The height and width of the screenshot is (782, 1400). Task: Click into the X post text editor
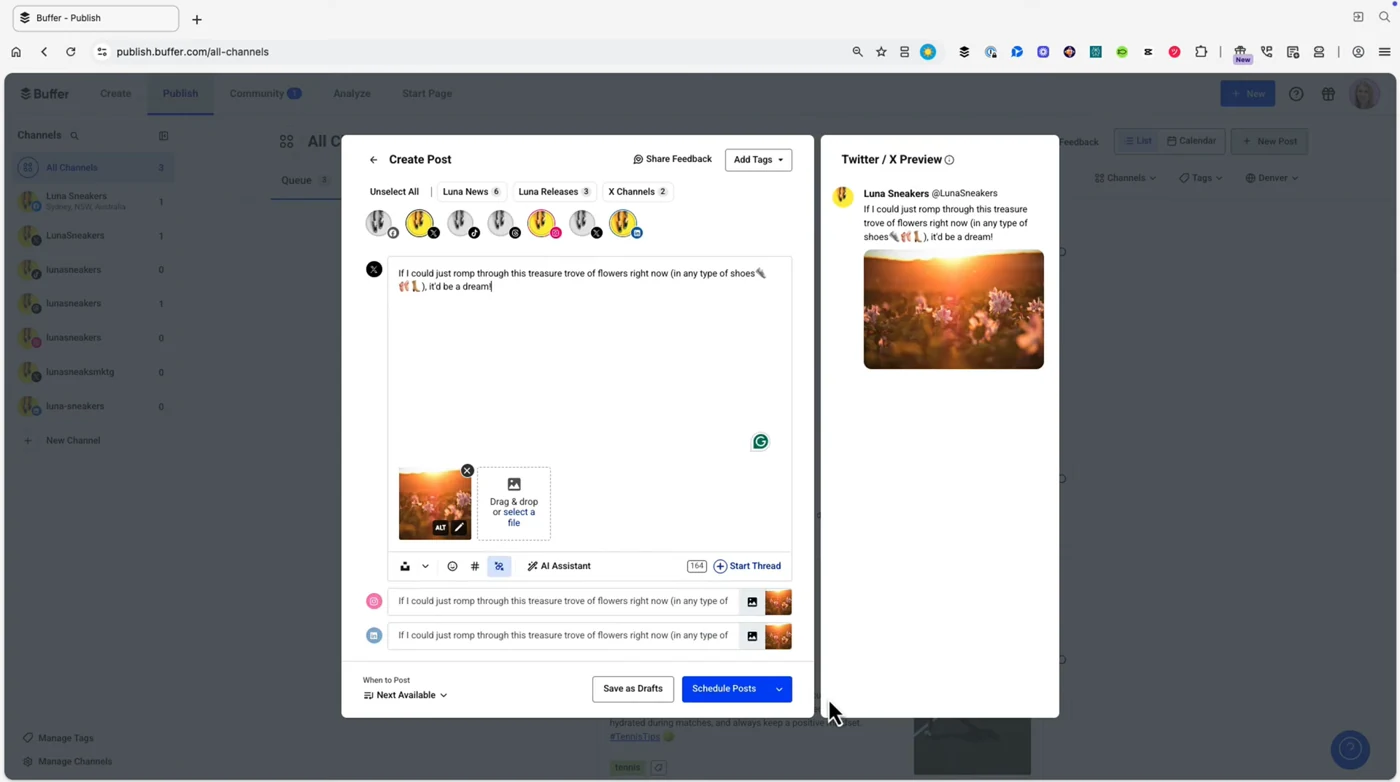coord(589,360)
